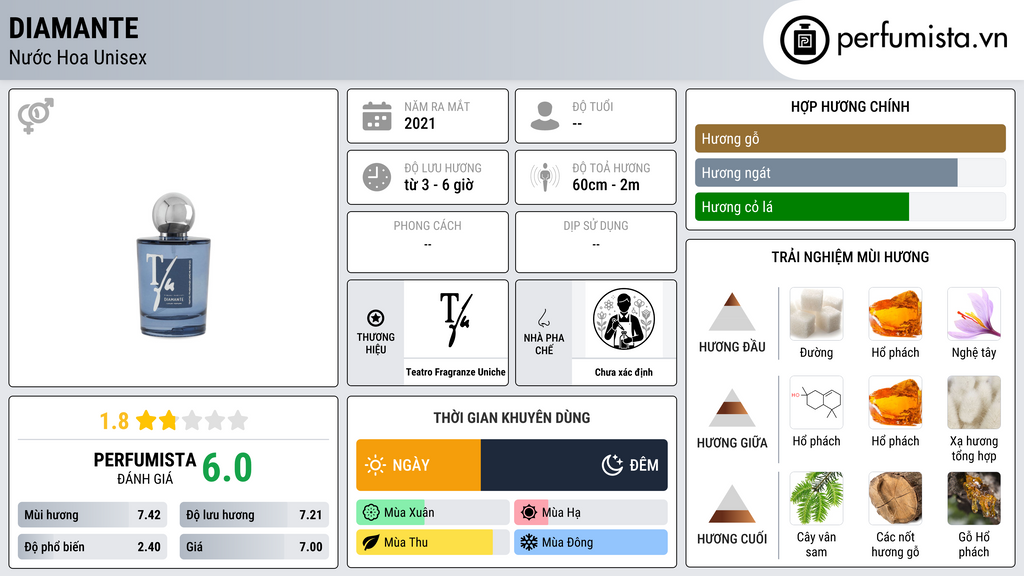Click the Mùa Hạ season bar
The height and width of the screenshot is (576, 1024).
(590, 513)
